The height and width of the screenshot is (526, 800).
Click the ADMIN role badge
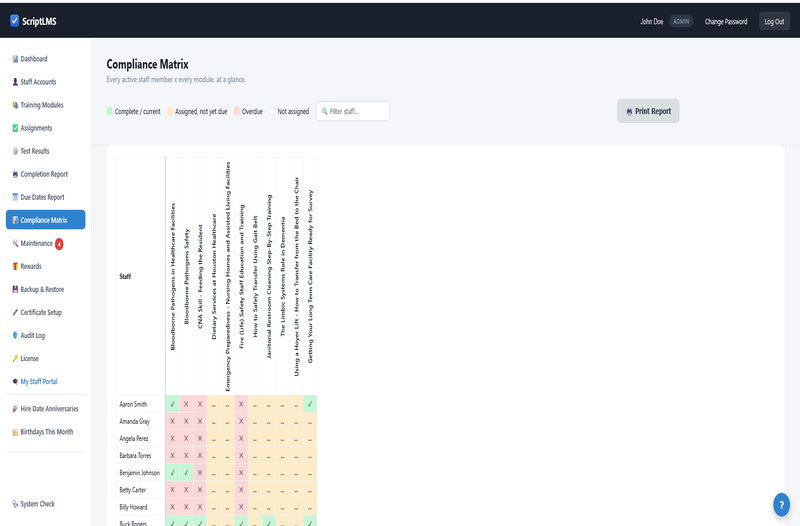click(x=681, y=21)
